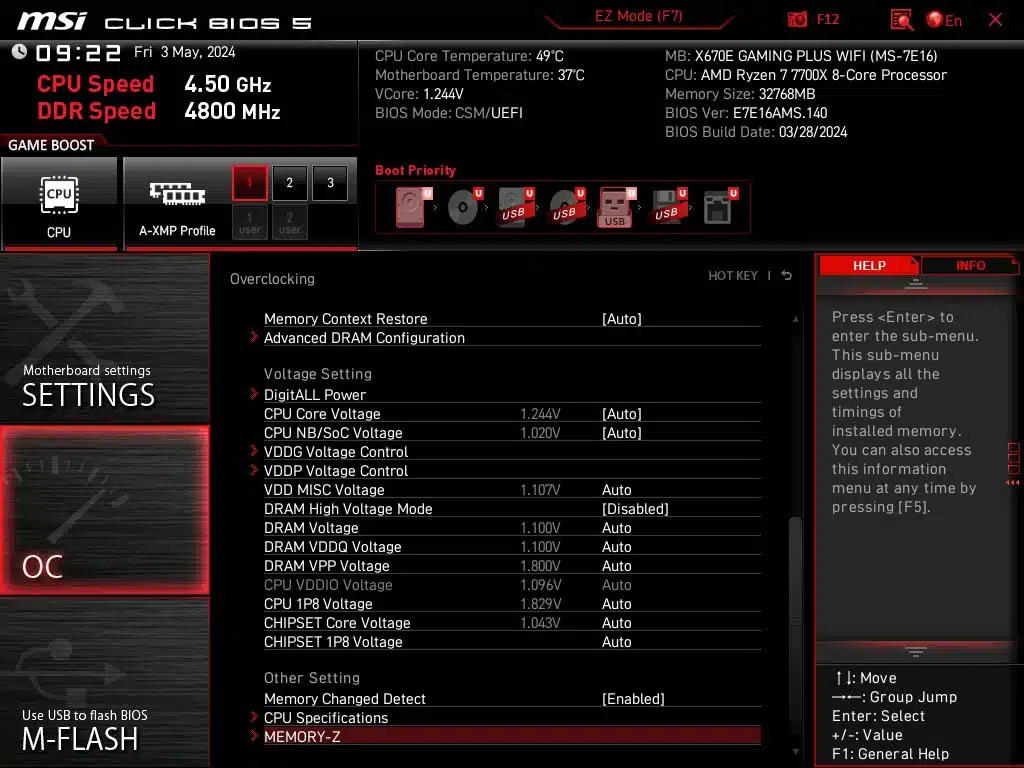
Task: Click the undo back arrow icon
Action: point(787,276)
